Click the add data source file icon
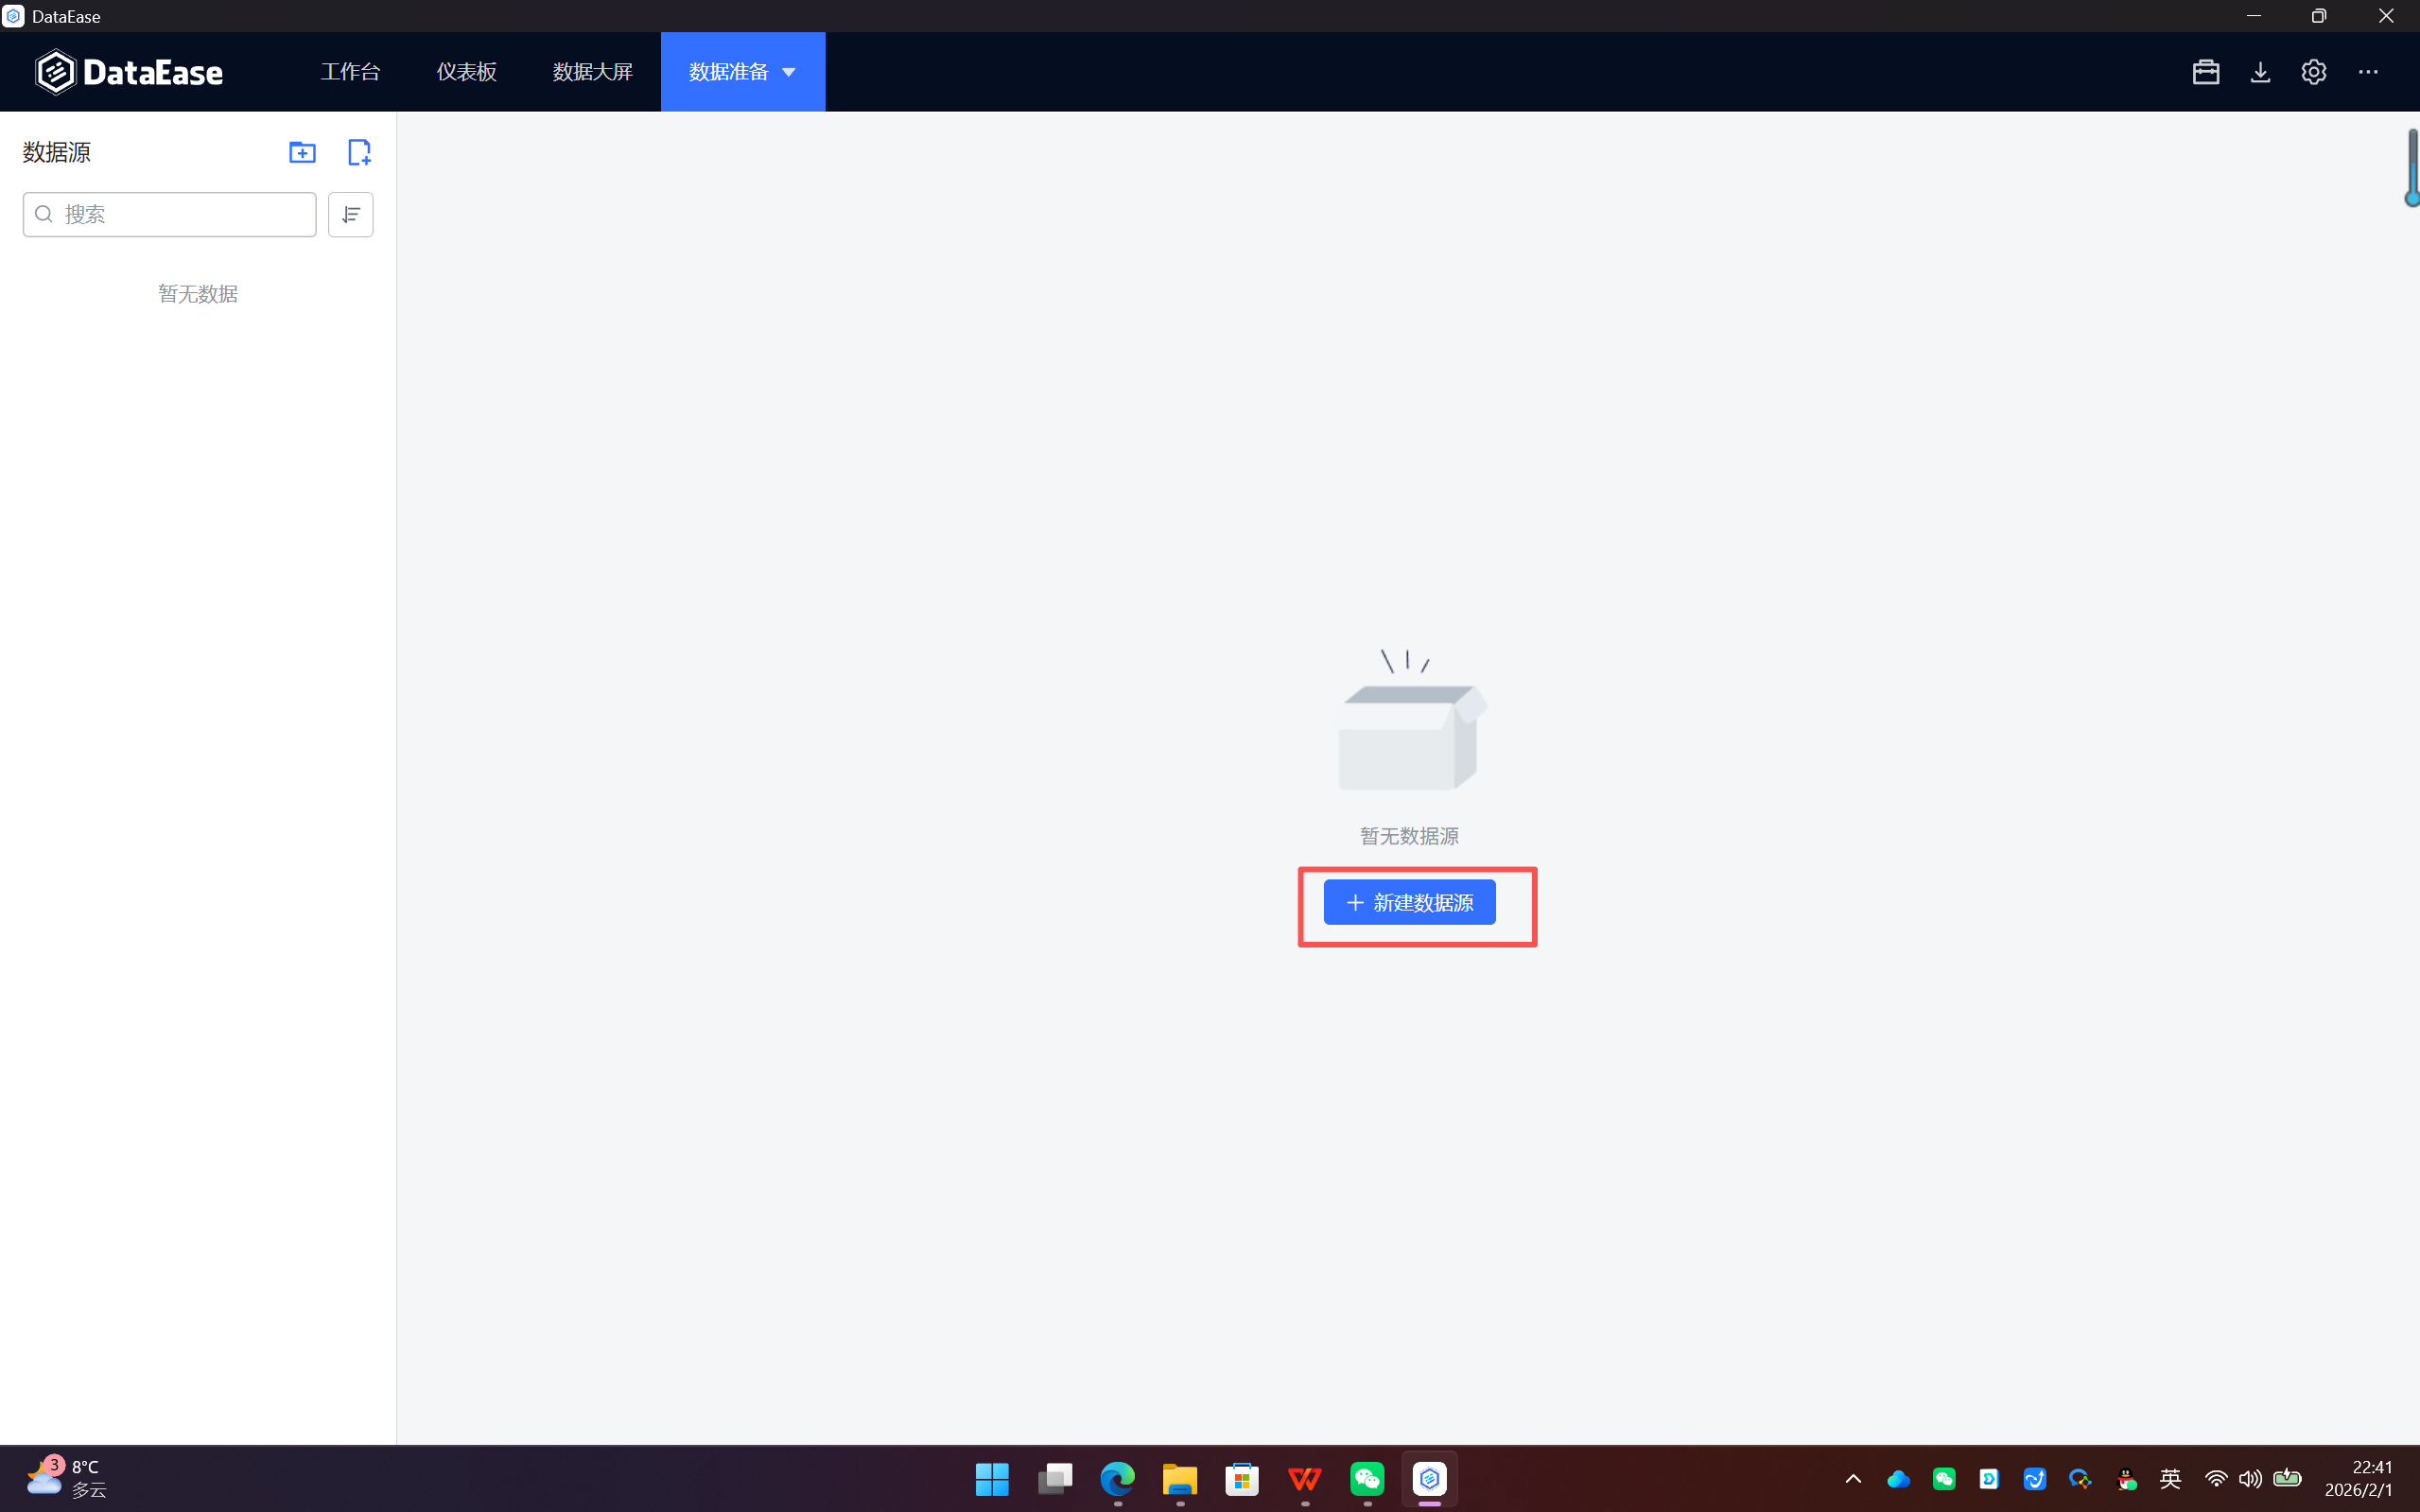This screenshot has height=1512, width=2420. click(x=359, y=152)
